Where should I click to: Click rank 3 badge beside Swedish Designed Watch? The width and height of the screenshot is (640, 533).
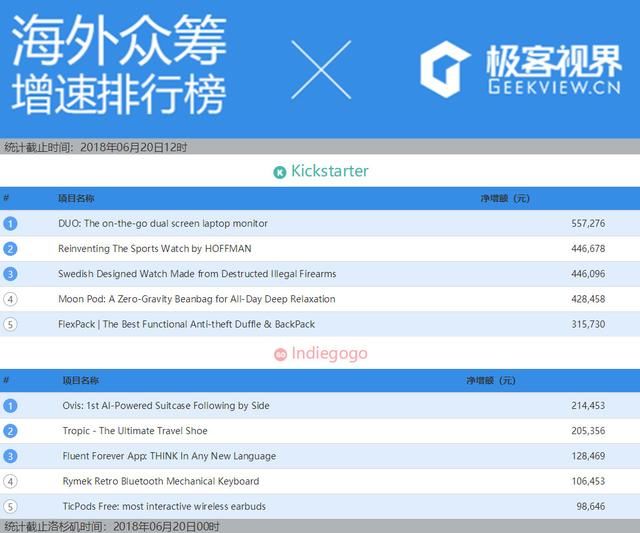click(x=10, y=274)
